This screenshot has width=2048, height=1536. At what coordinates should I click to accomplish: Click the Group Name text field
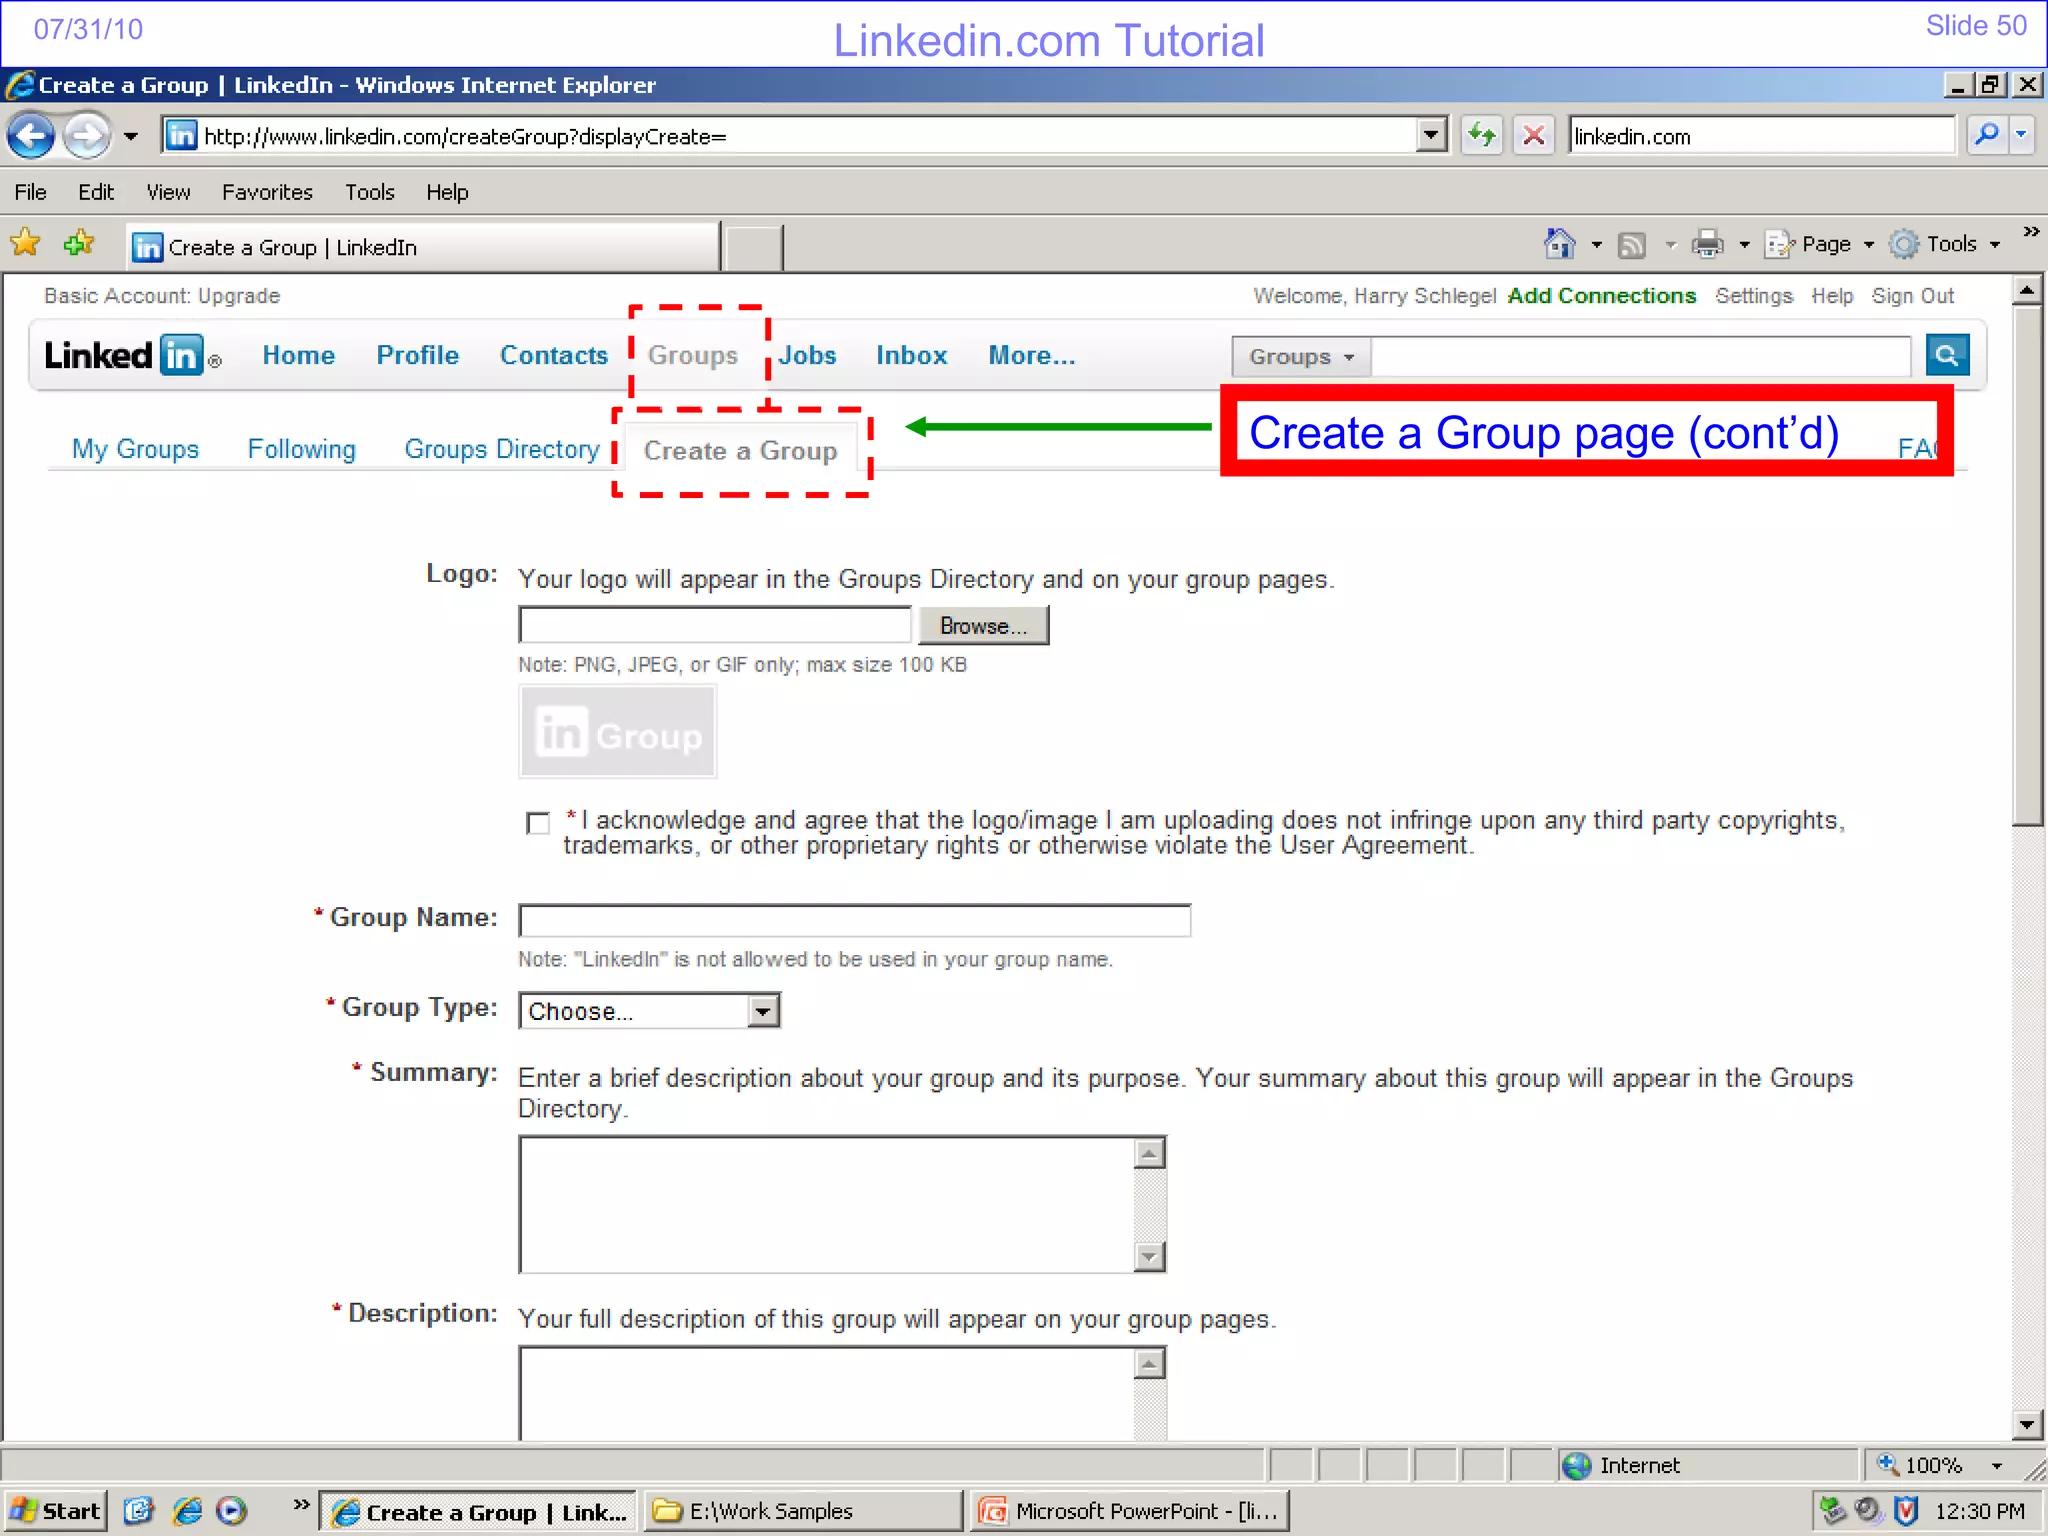(855, 920)
